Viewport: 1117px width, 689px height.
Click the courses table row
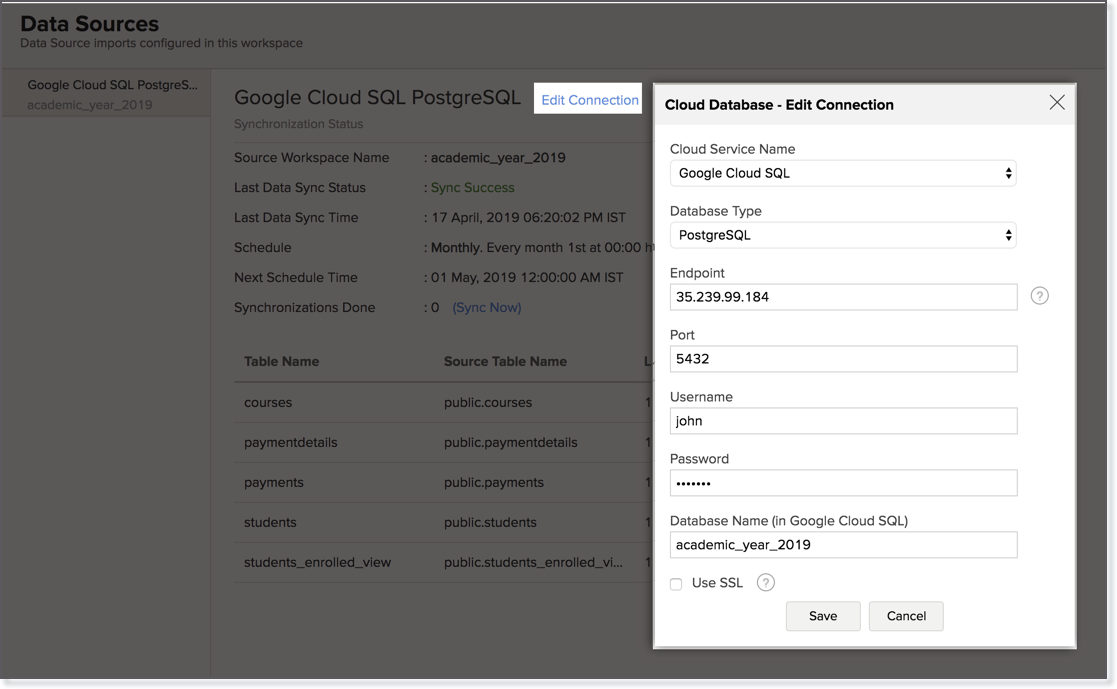click(268, 402)
